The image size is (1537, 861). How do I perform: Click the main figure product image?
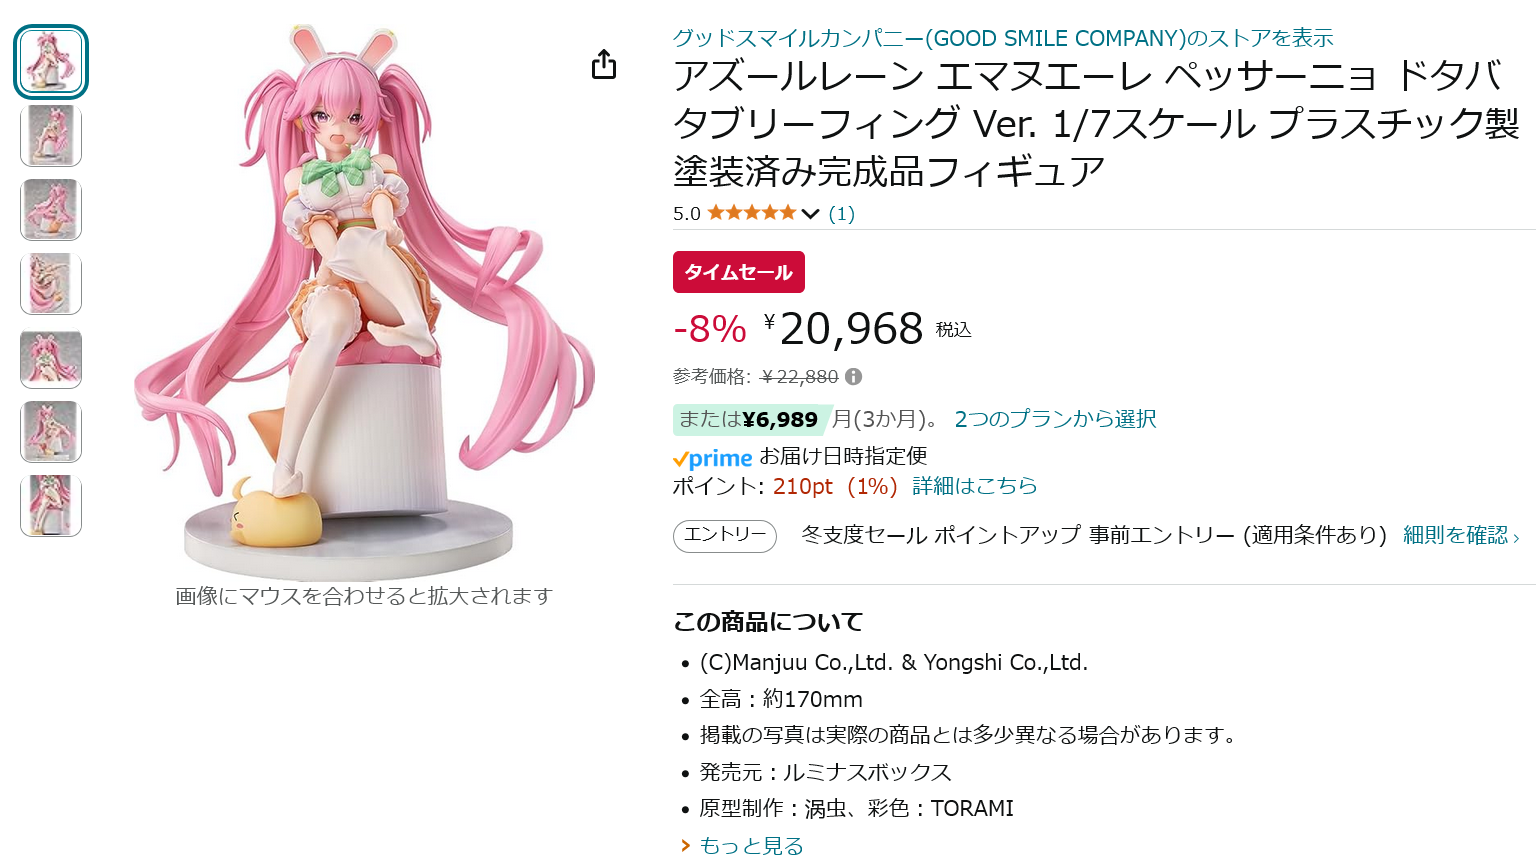pos(364,300)
